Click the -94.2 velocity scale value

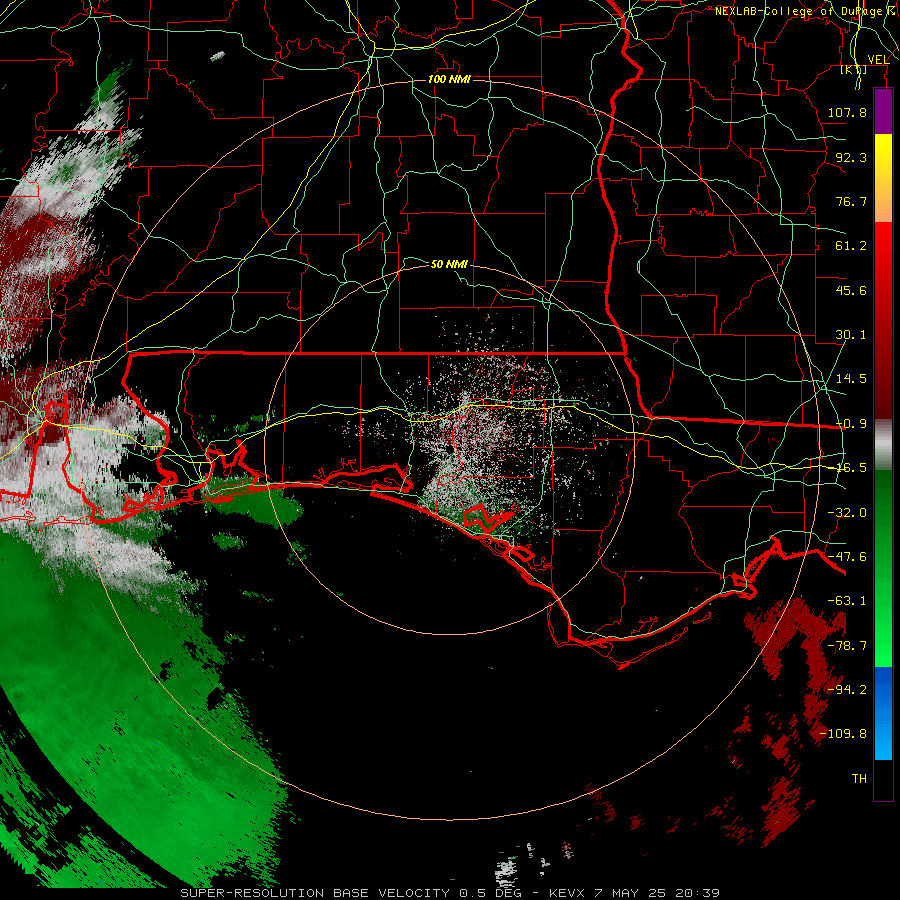coord(847,690)
